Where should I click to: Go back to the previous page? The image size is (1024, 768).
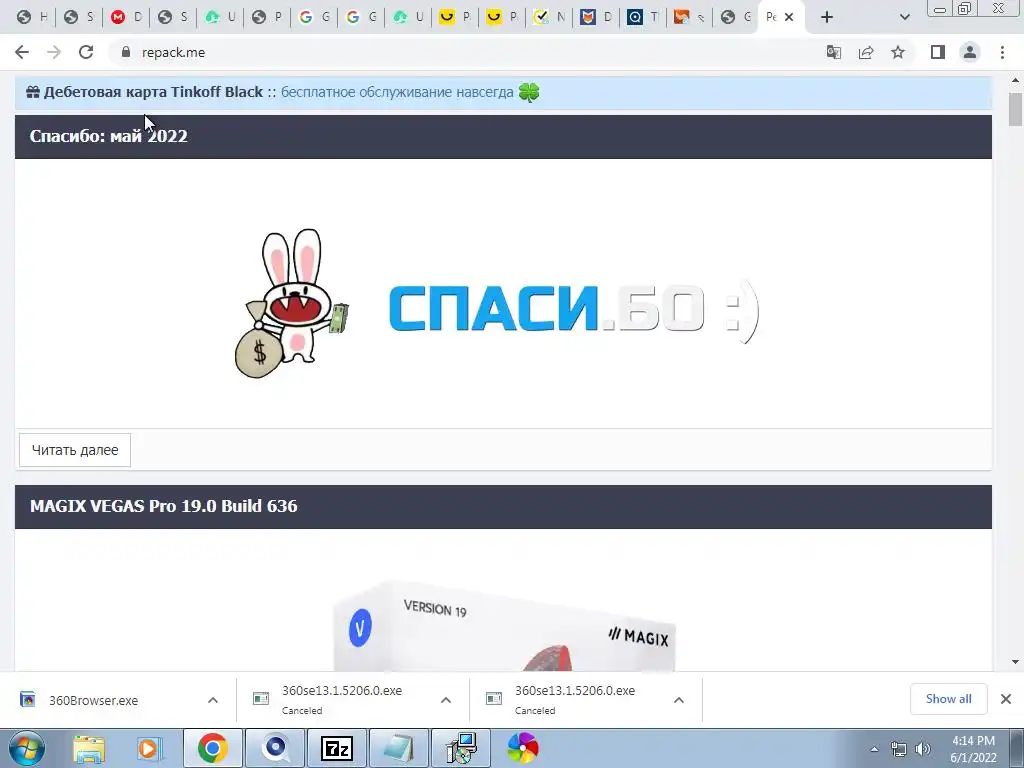[22, 52]
